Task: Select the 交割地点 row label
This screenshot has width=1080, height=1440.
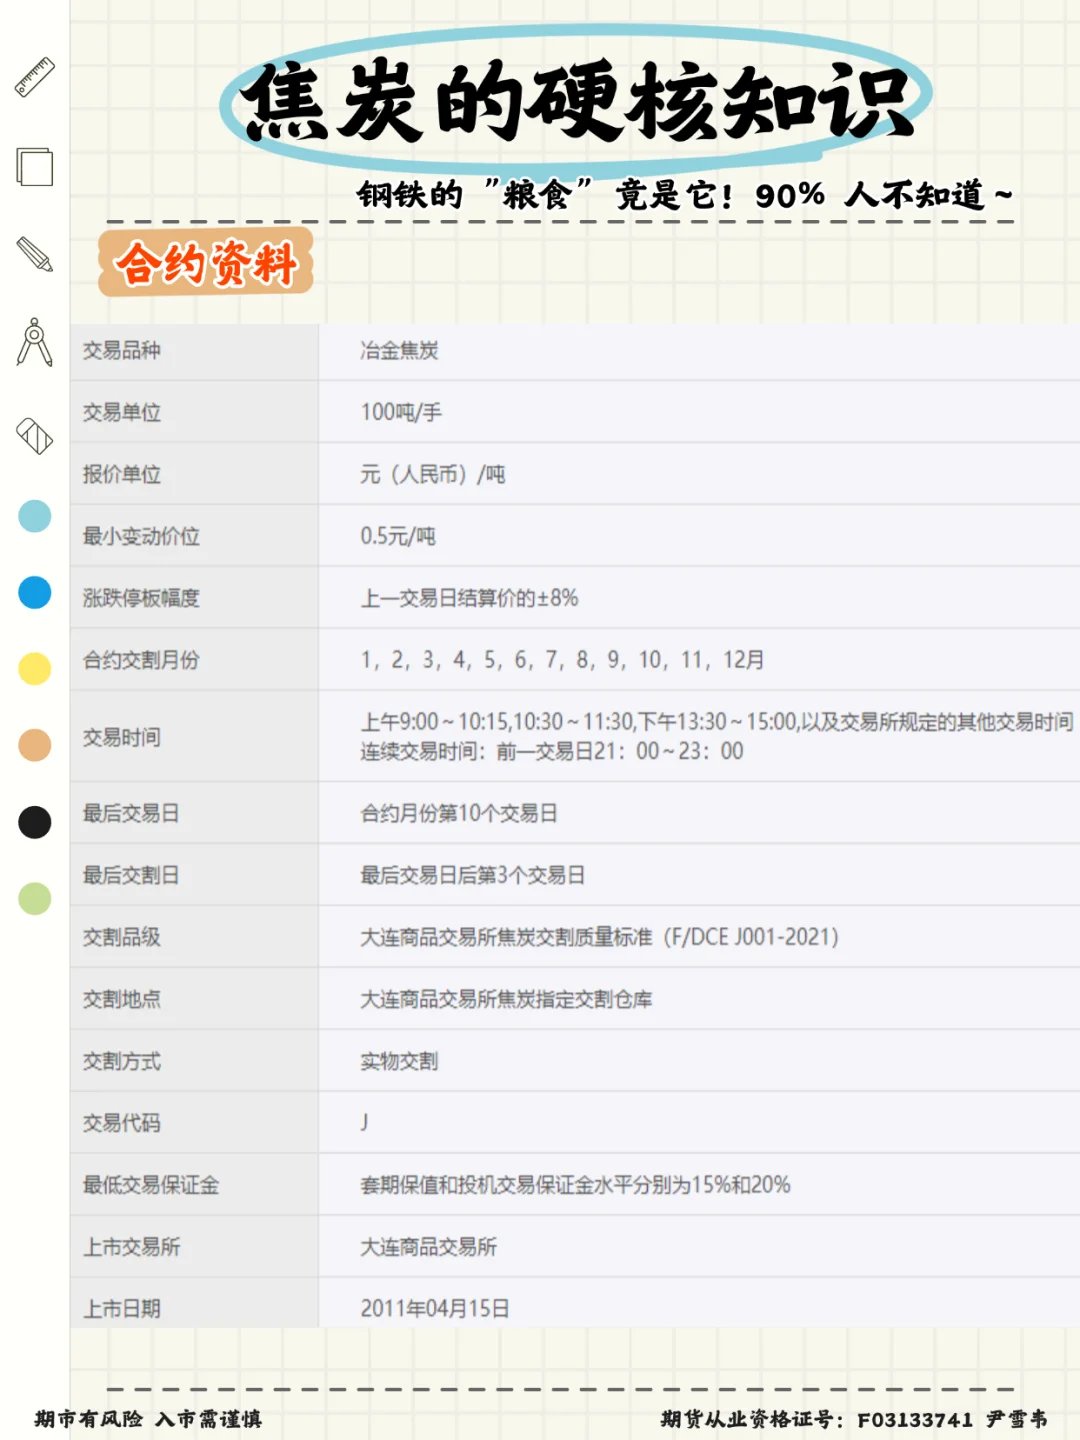Action: (x=121, y=999)
